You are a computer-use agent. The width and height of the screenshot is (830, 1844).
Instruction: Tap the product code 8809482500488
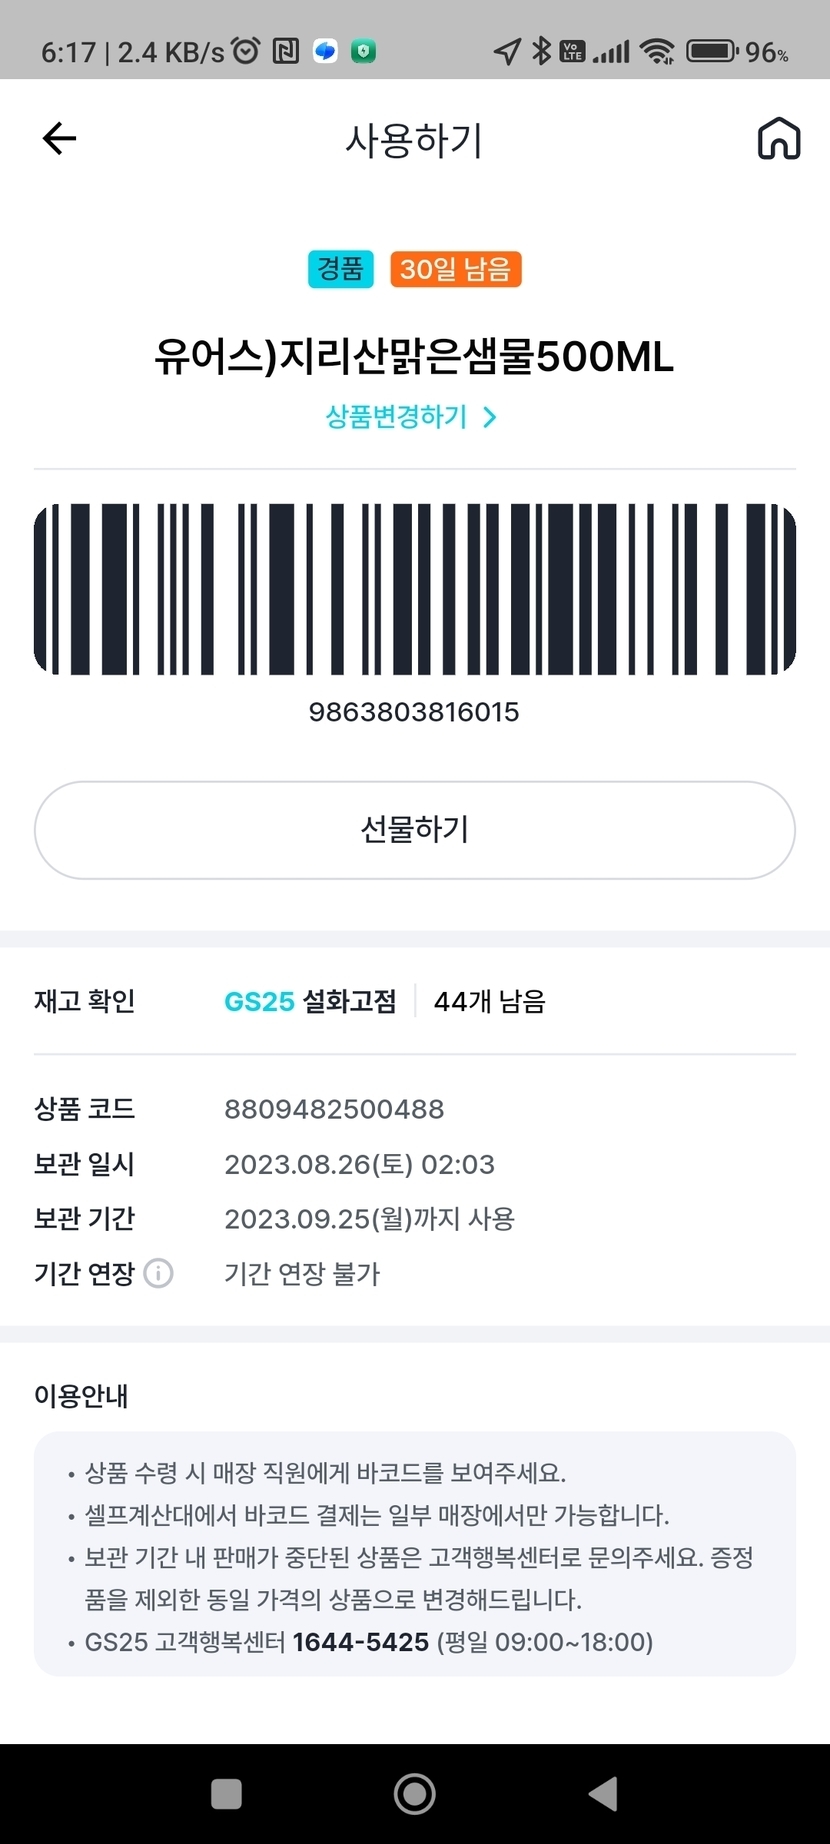tap(334, 1109)
